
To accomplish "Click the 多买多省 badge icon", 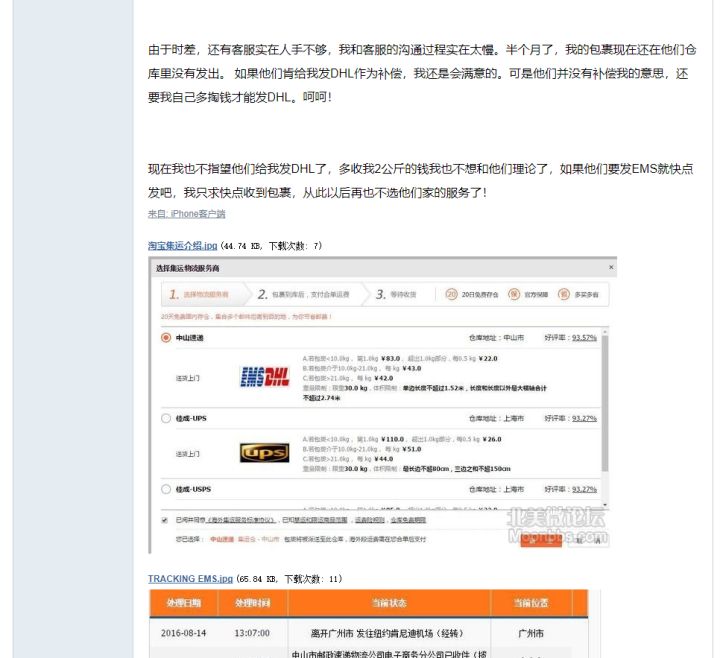I will click(564, 295).
